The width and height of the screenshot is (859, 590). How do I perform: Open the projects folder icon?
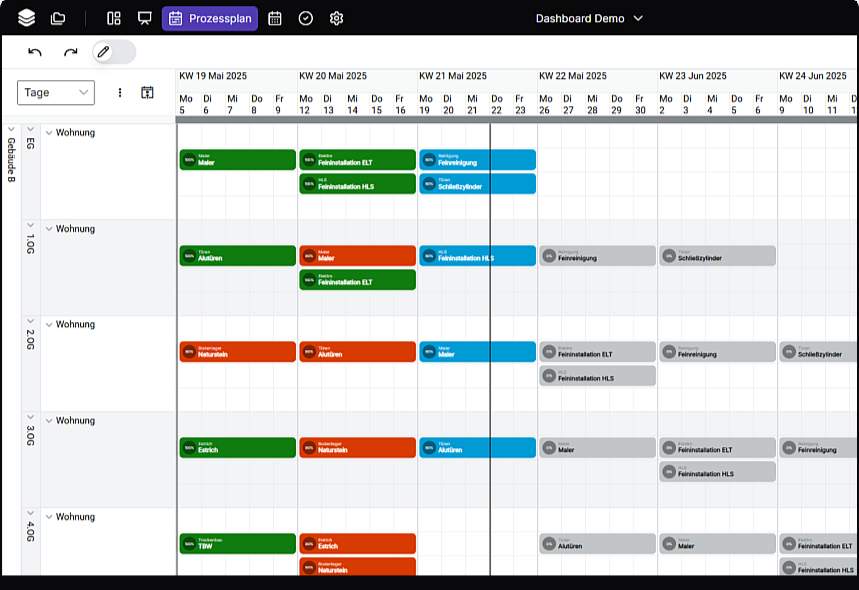58,18
